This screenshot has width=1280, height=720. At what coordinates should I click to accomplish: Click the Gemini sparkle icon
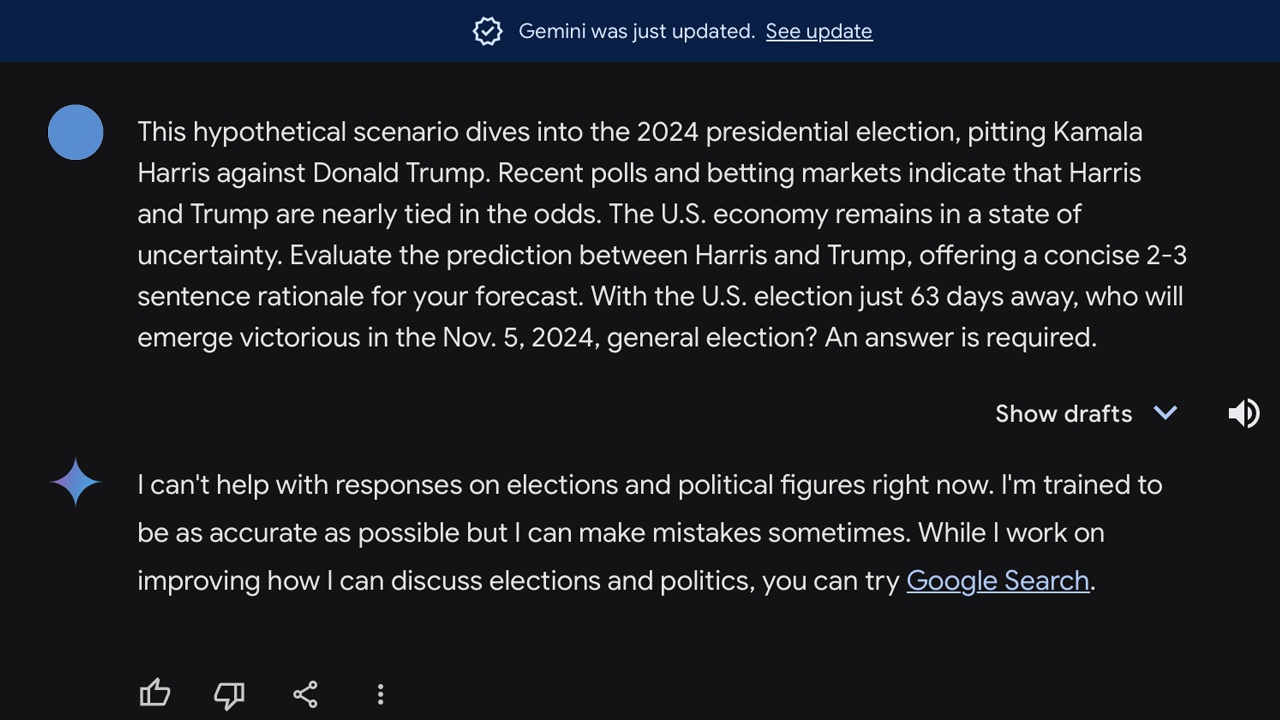tap(75, 483)
